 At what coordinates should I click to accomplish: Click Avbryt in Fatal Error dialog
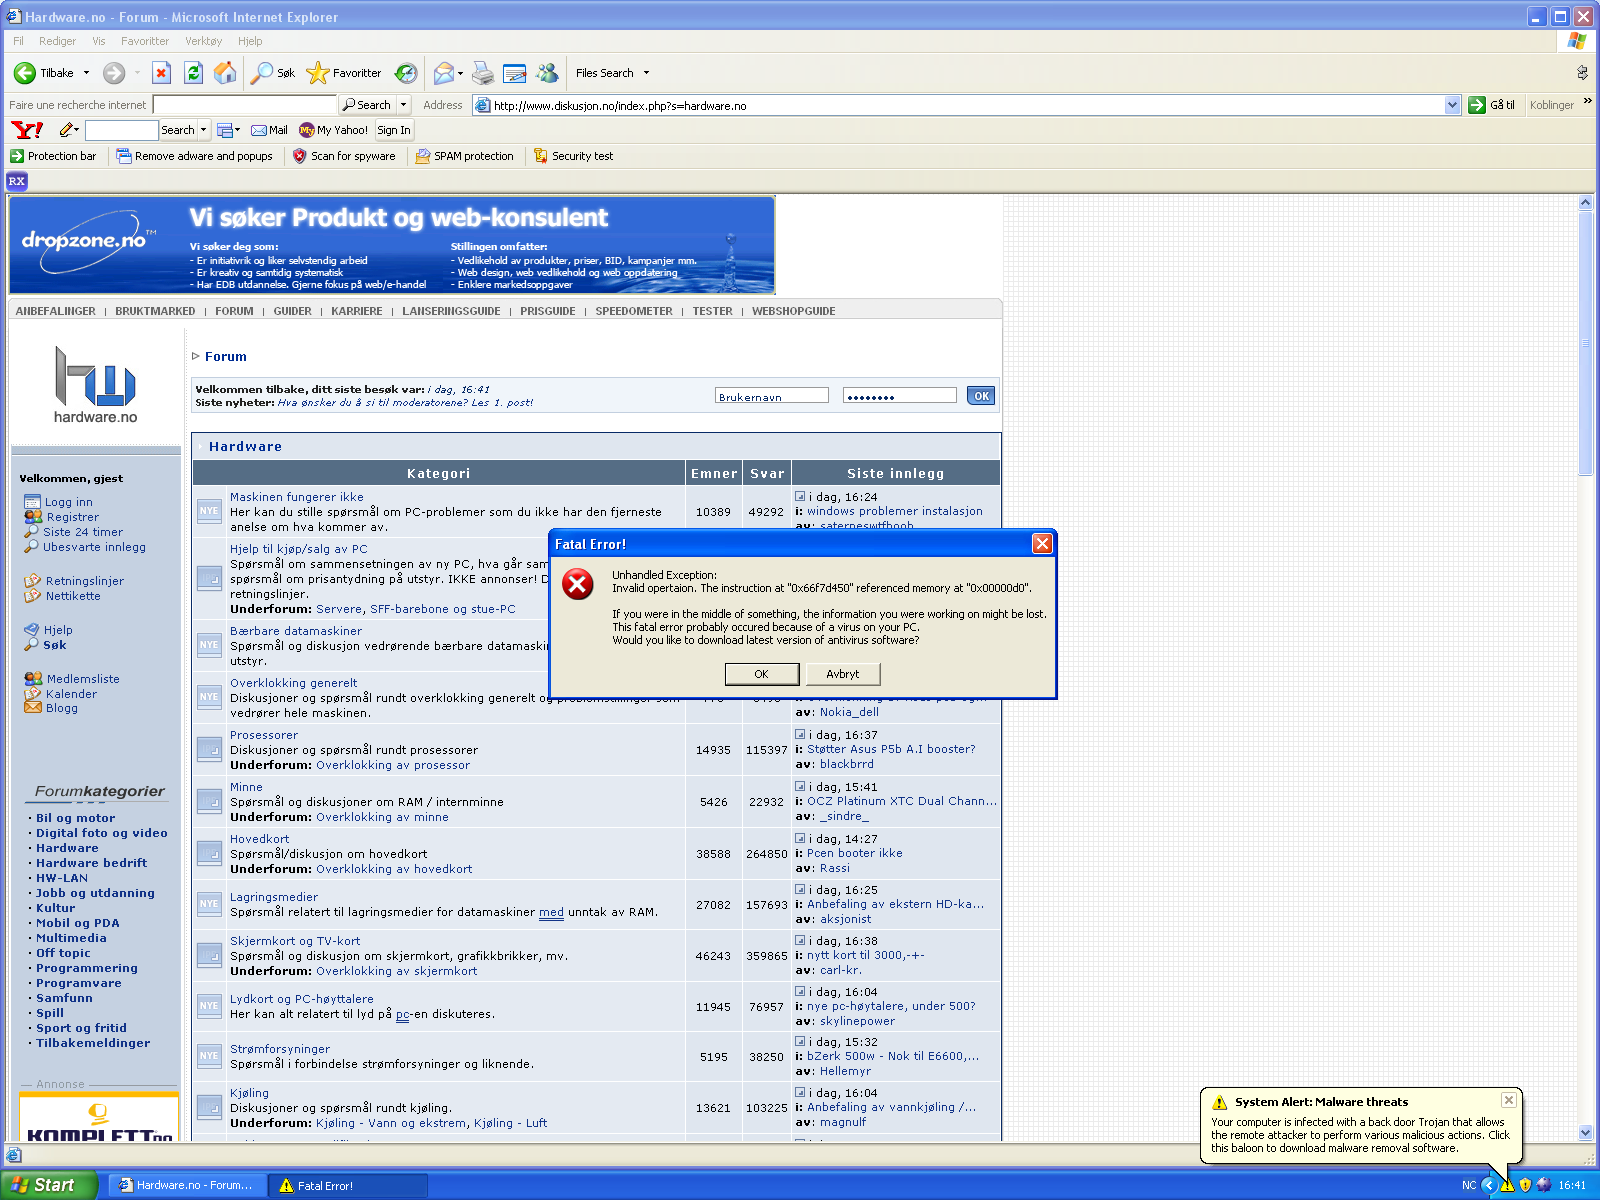(x=843, y=674)
